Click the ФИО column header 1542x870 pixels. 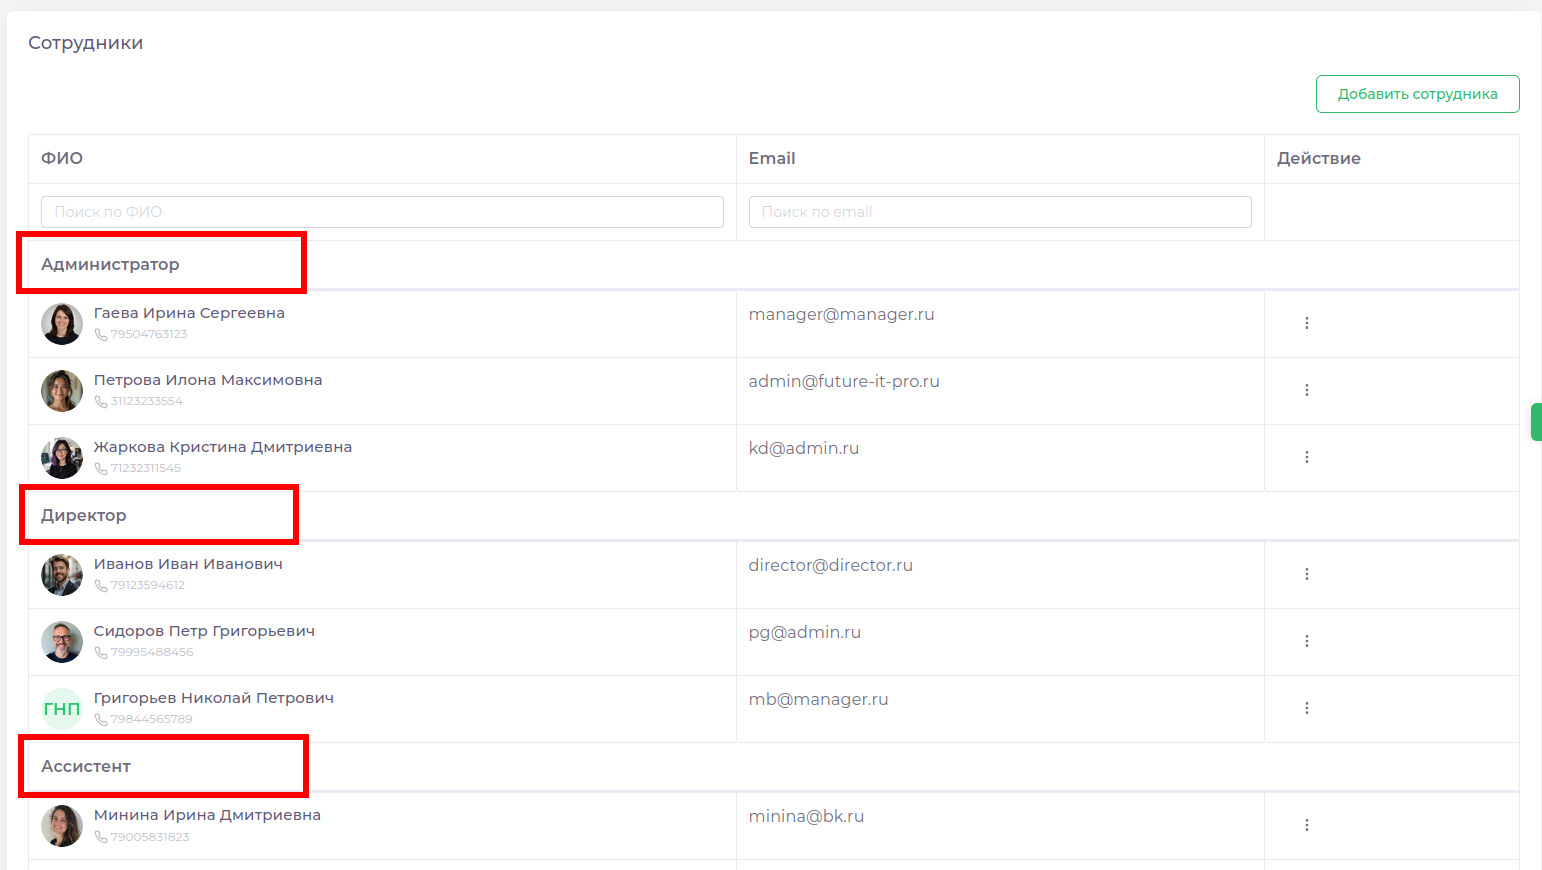62,158
